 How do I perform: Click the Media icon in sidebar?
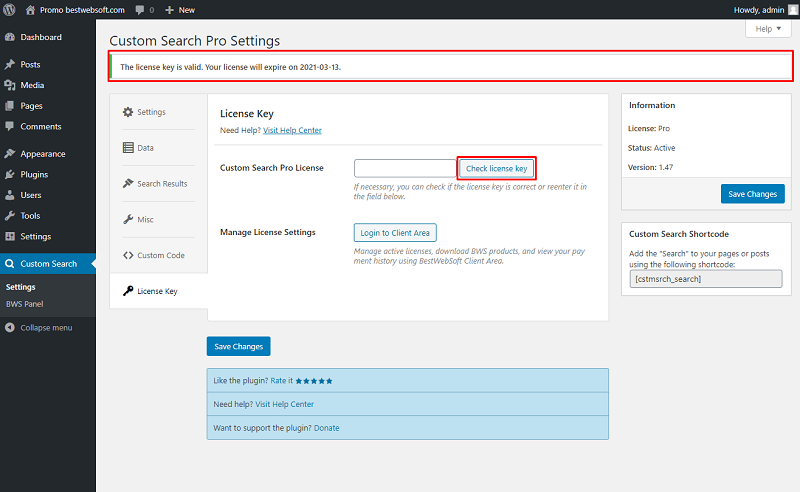[x=10, y=85]
